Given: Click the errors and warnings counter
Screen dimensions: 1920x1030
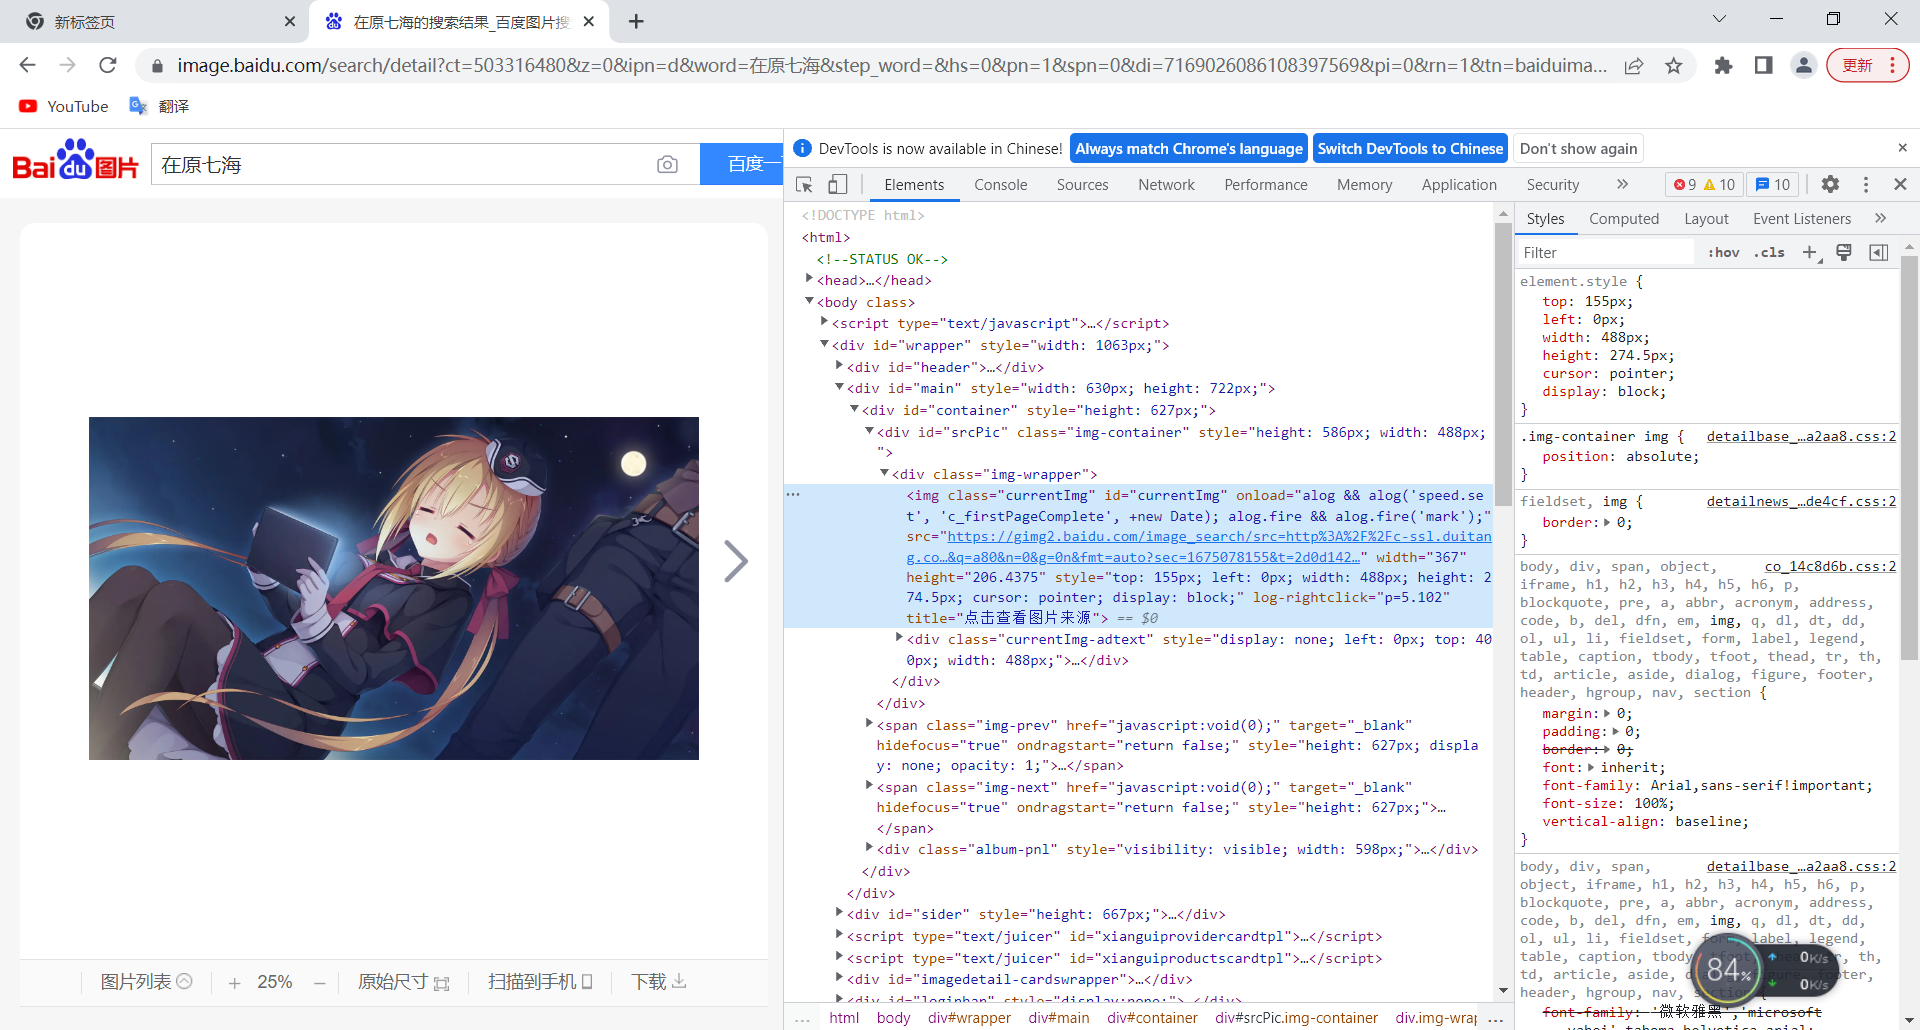Looking at the screenshot, I should (x=1705, y=185).
